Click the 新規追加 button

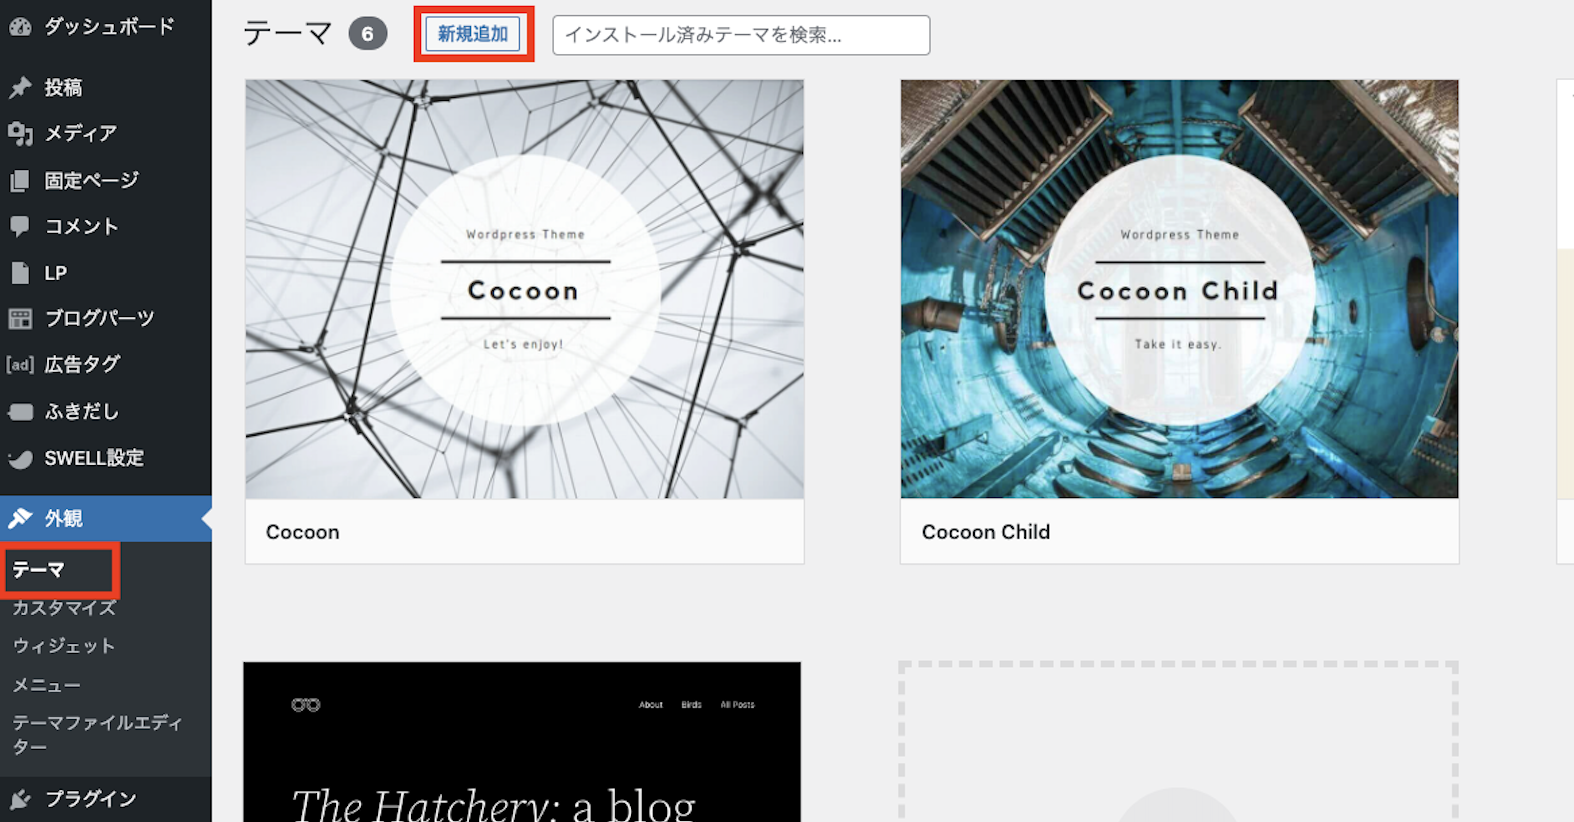coord(473,34)
